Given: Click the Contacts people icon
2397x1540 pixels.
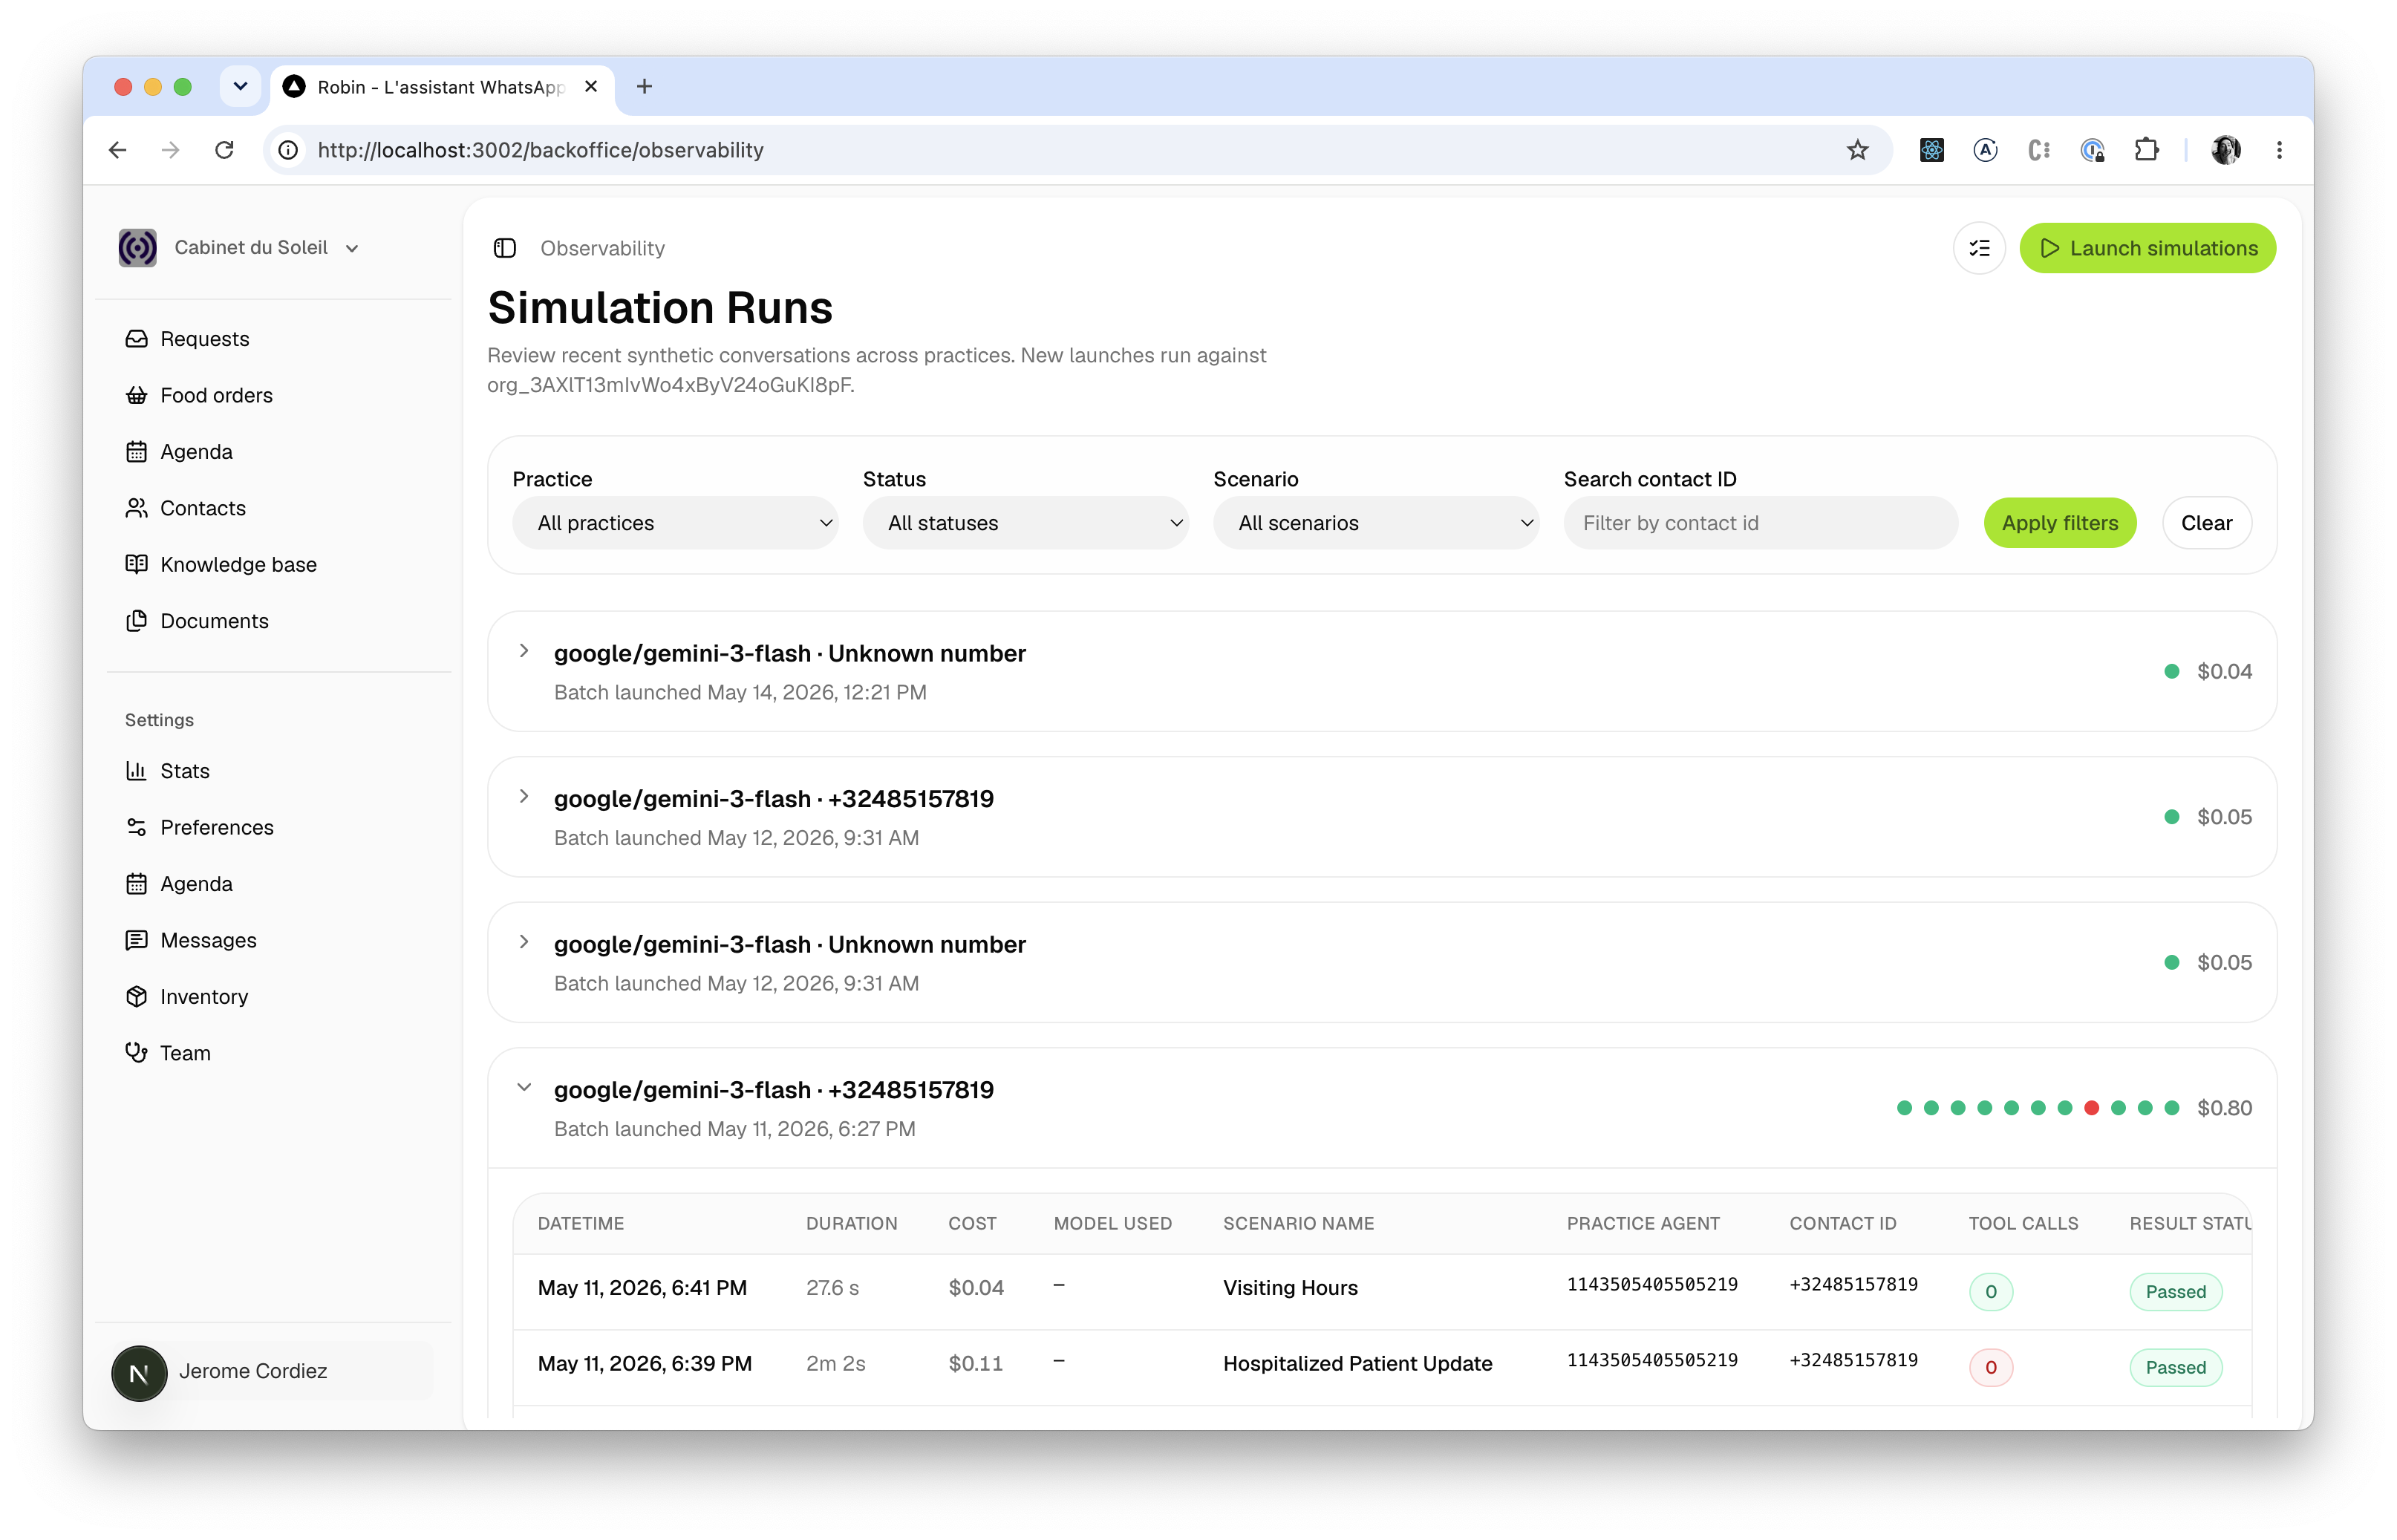Looking at the screenshot, I should point(136,508).
